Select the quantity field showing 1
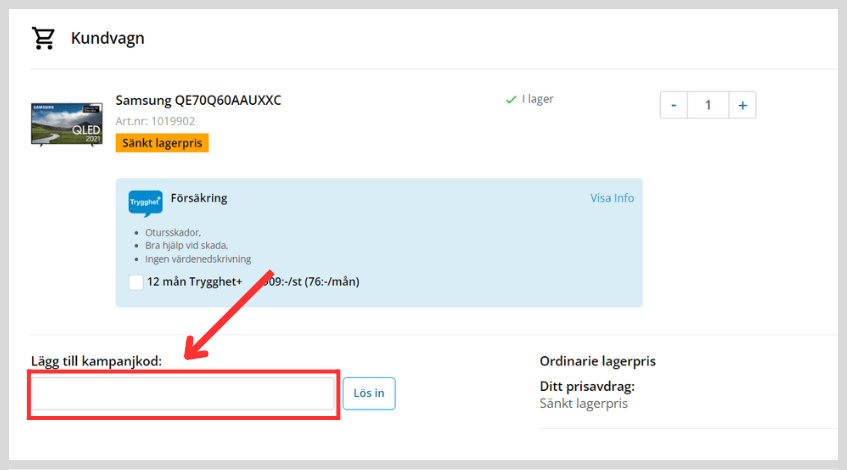847x470 pixels. (x=708, y=105)
